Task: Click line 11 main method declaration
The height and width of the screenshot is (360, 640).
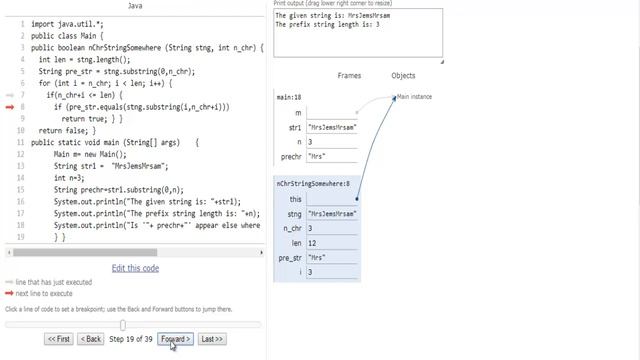Action: tap(115, 142)
